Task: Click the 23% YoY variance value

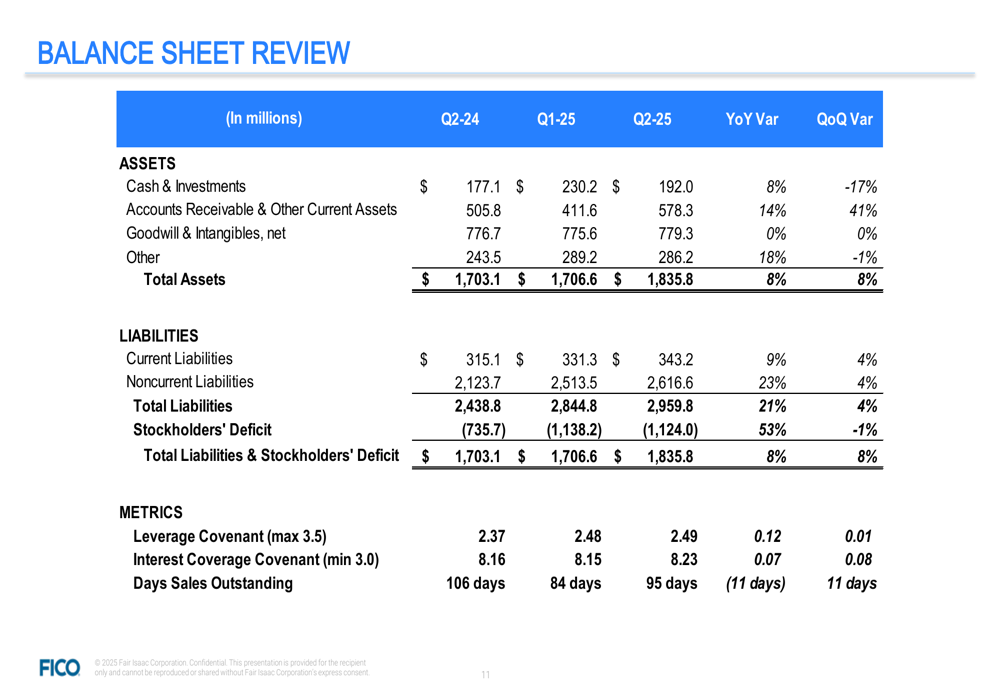Action: click(x=772, y=383)
